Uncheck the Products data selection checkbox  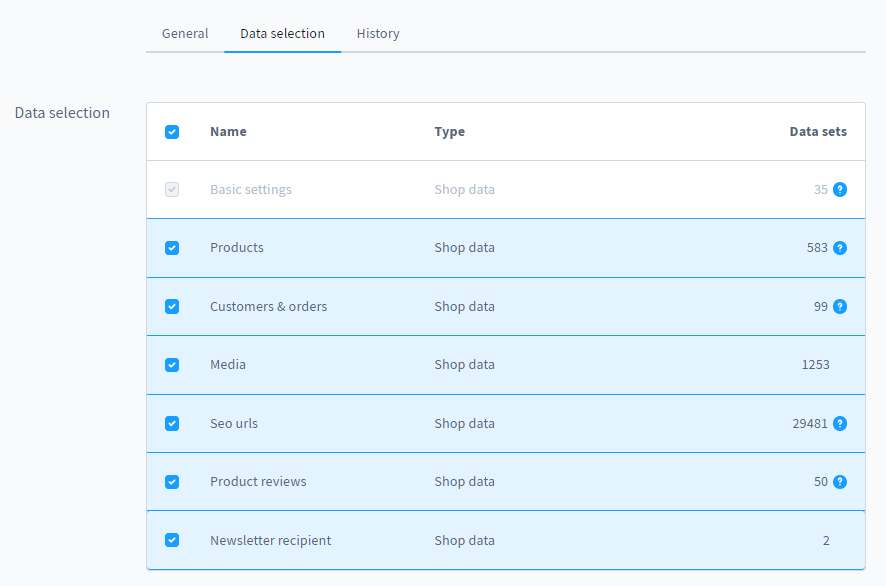coord(172,247)
